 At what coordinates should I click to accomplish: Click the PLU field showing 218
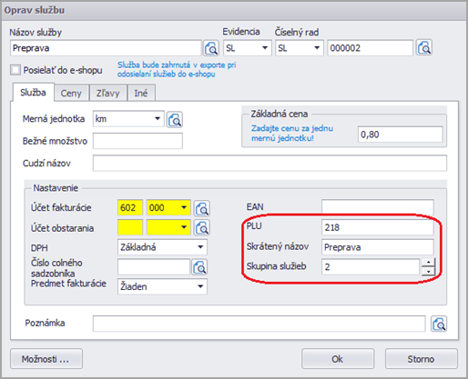tap(377, 227)
